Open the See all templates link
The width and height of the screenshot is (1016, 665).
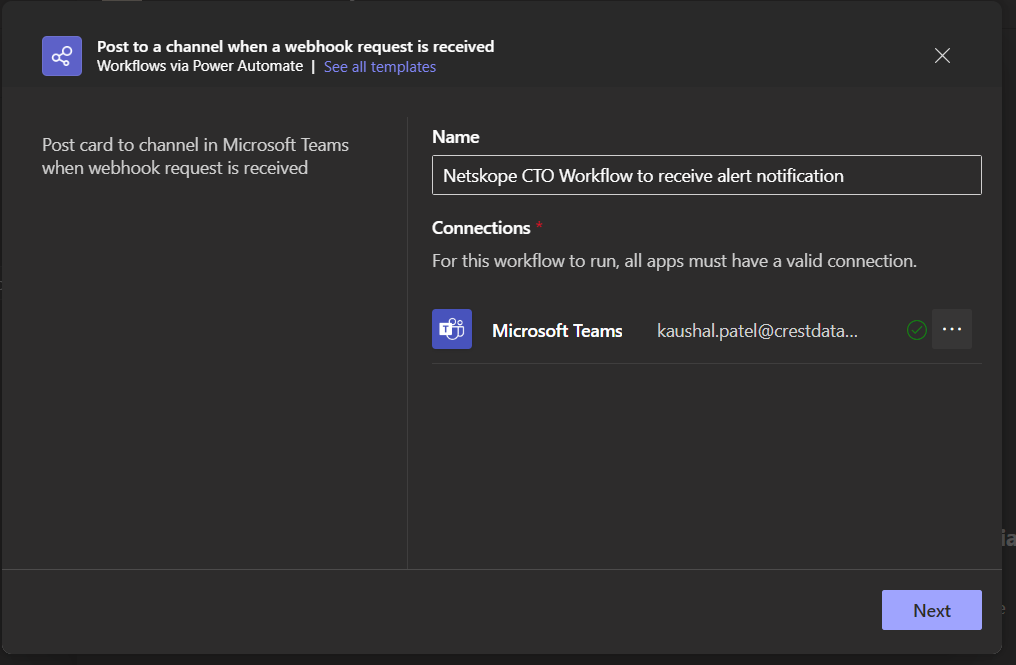380,67
